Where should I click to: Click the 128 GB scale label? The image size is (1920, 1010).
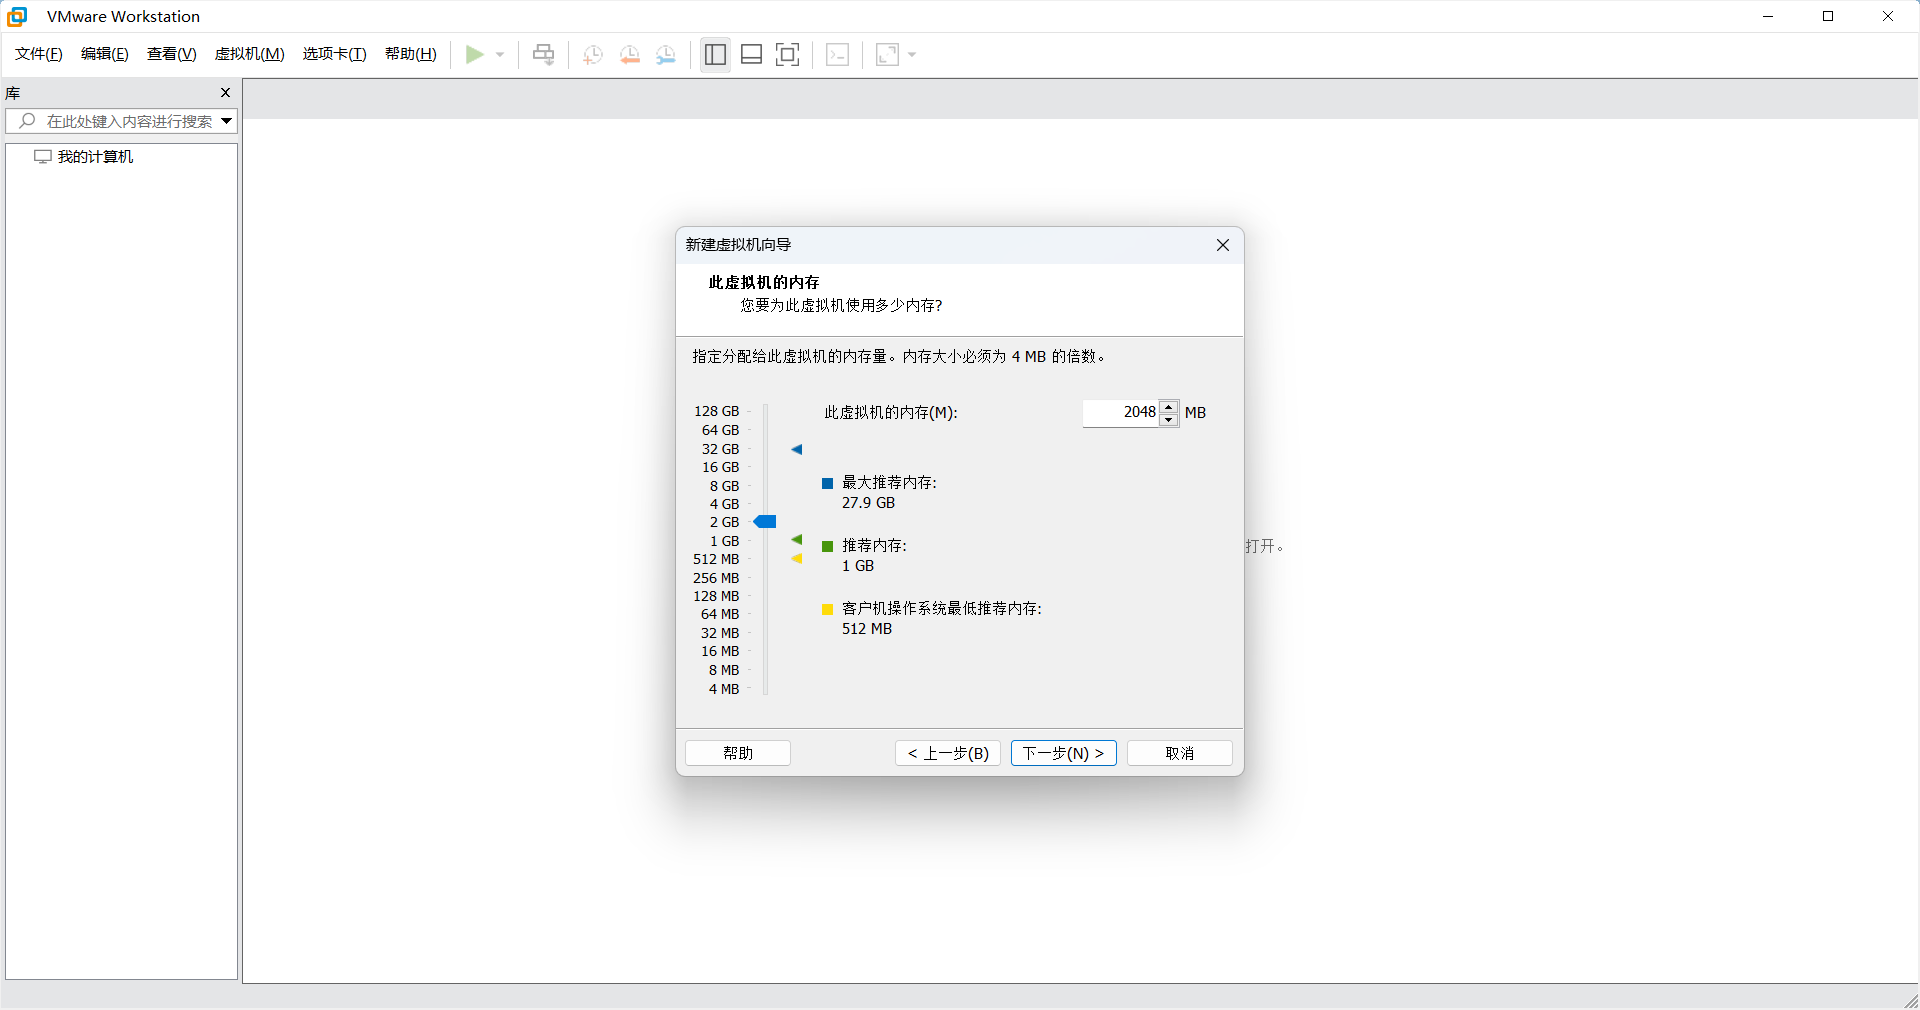[x=717, y=412]
